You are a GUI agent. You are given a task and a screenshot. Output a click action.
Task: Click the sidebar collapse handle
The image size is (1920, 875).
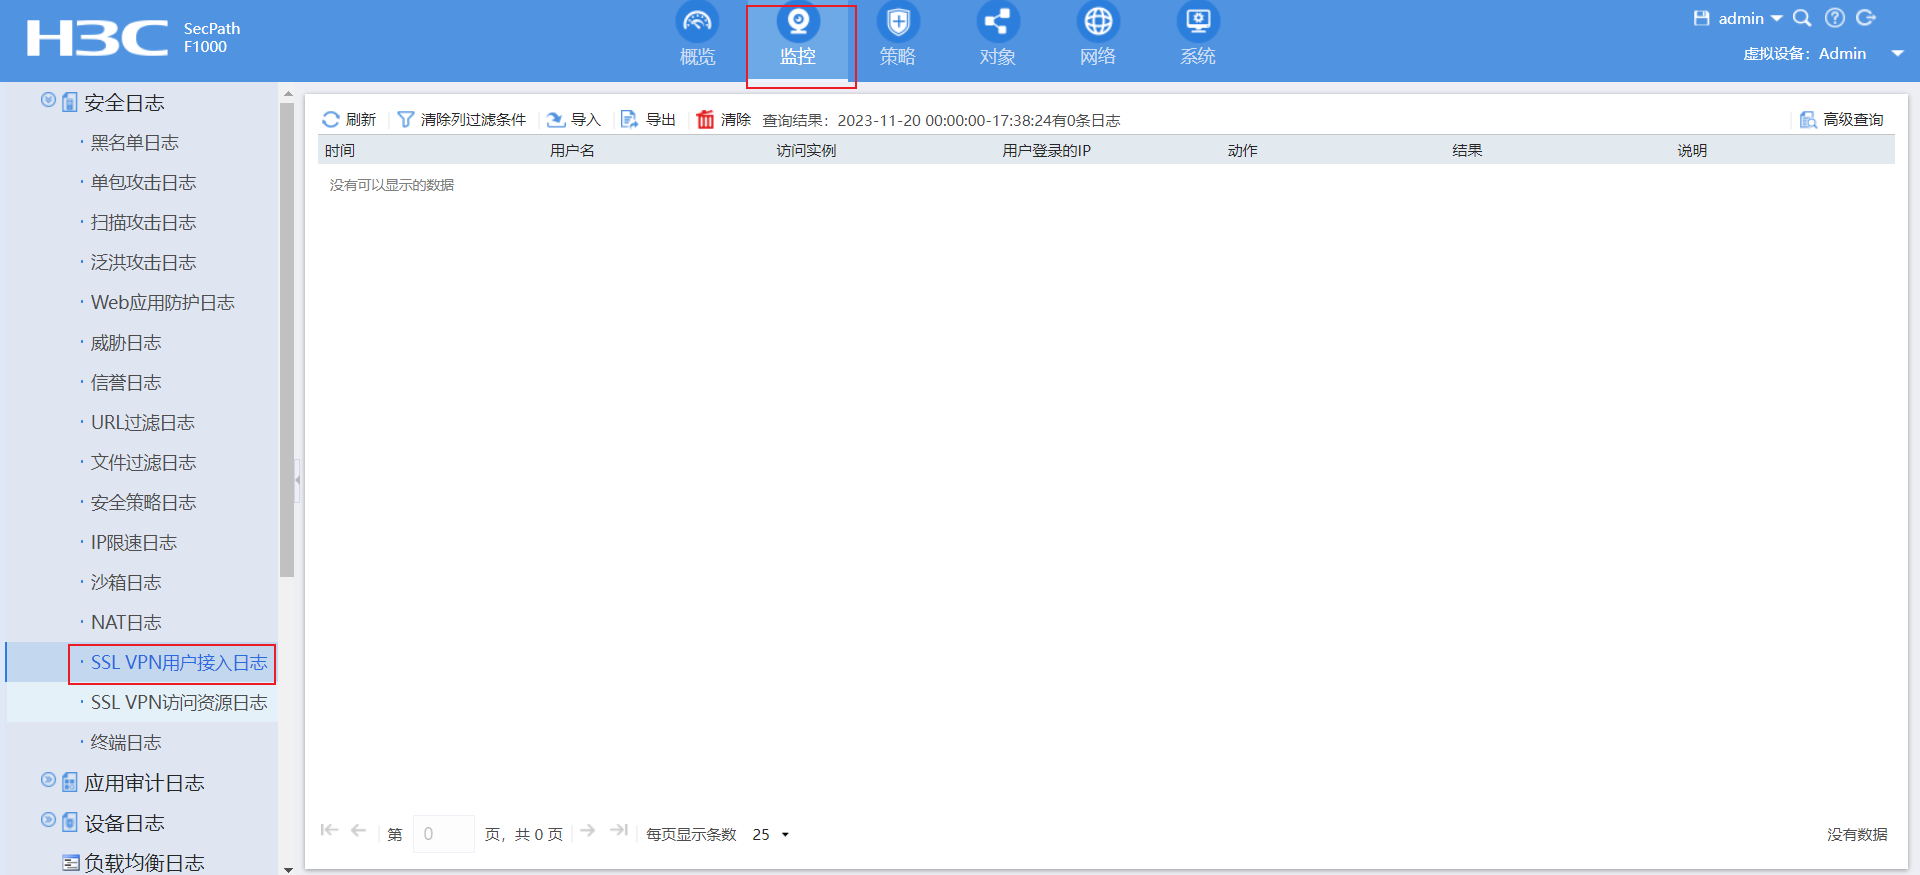[x=297, y=480]
